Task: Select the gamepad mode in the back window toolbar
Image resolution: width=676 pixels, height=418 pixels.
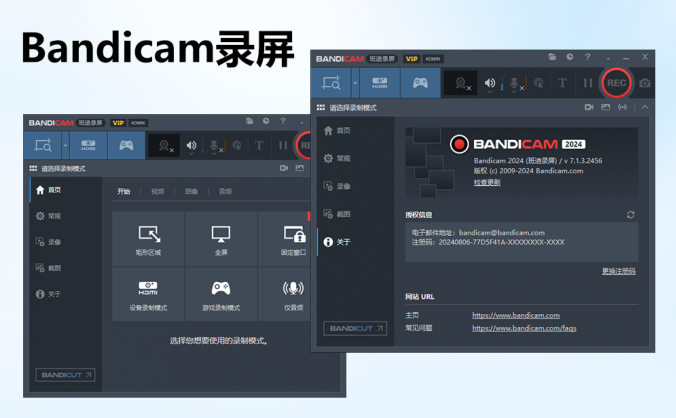Action: 126,145
